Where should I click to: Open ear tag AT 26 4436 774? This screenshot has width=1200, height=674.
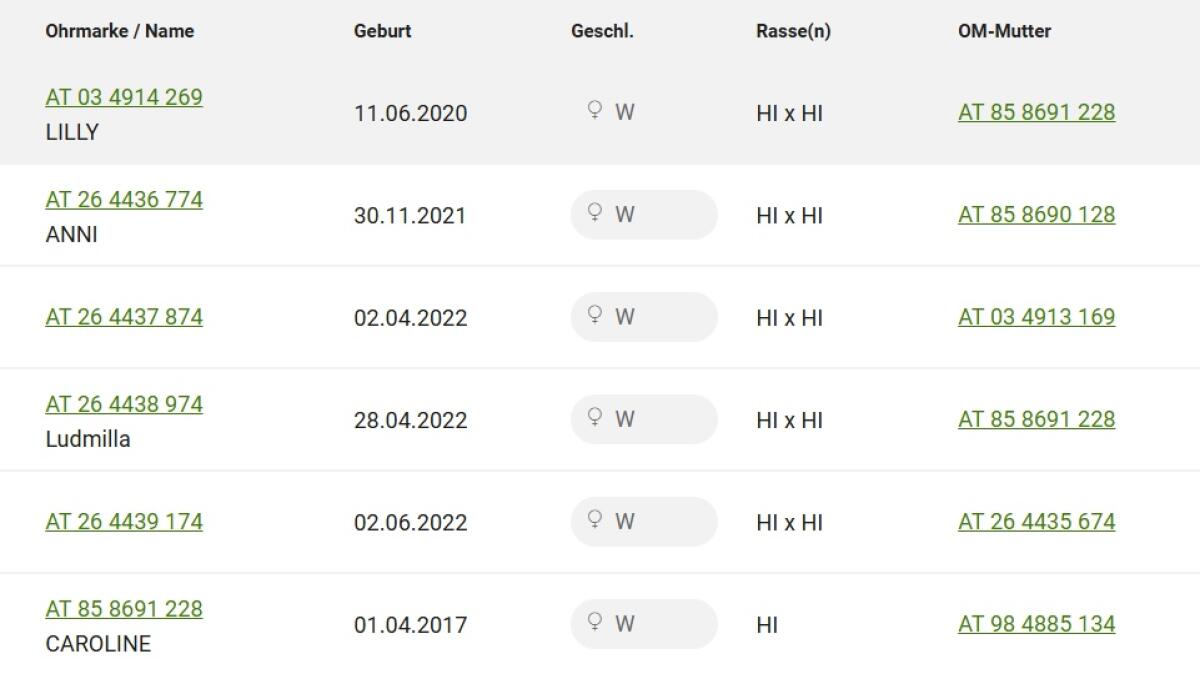click(x=124, y=200)
